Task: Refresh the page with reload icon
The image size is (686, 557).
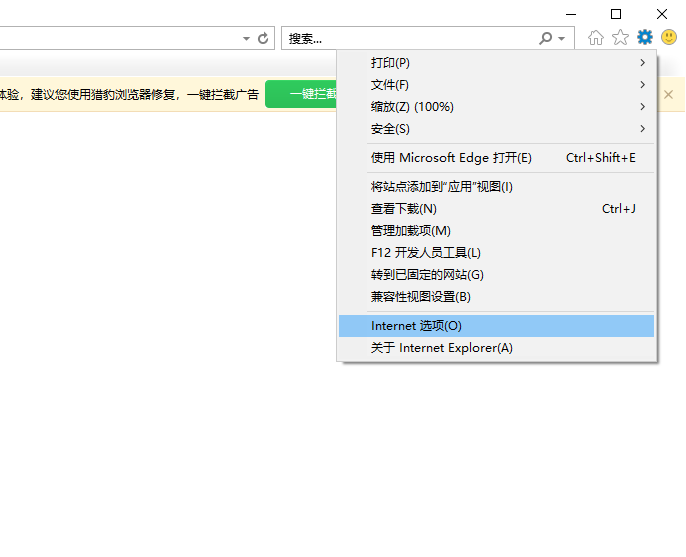Action: [263, 39]
